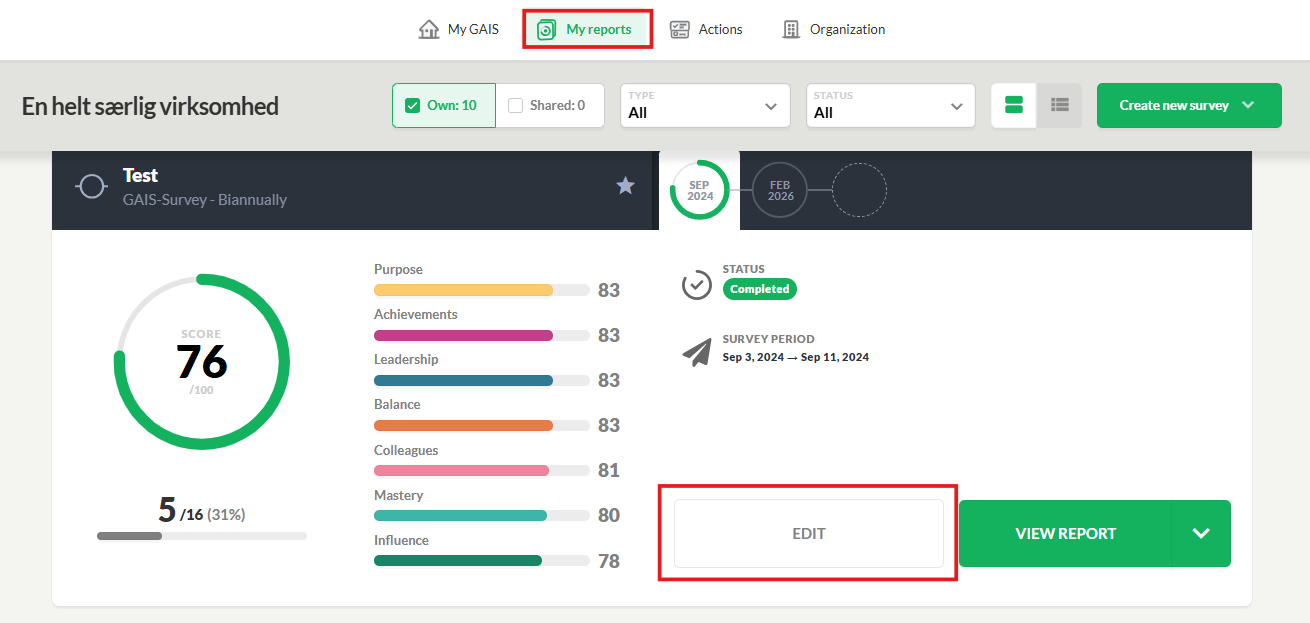
Task: Click the Completed status badge
Action: click(x=760, y=289)
